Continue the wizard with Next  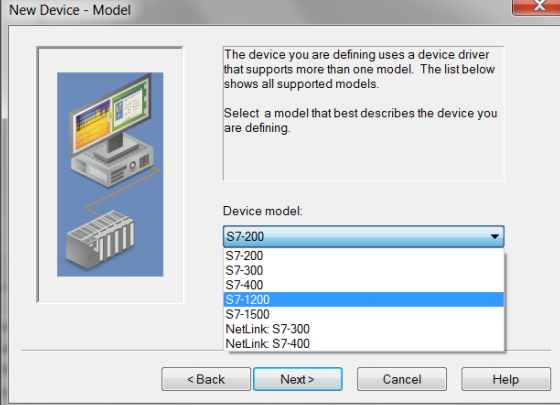(298, 379)
